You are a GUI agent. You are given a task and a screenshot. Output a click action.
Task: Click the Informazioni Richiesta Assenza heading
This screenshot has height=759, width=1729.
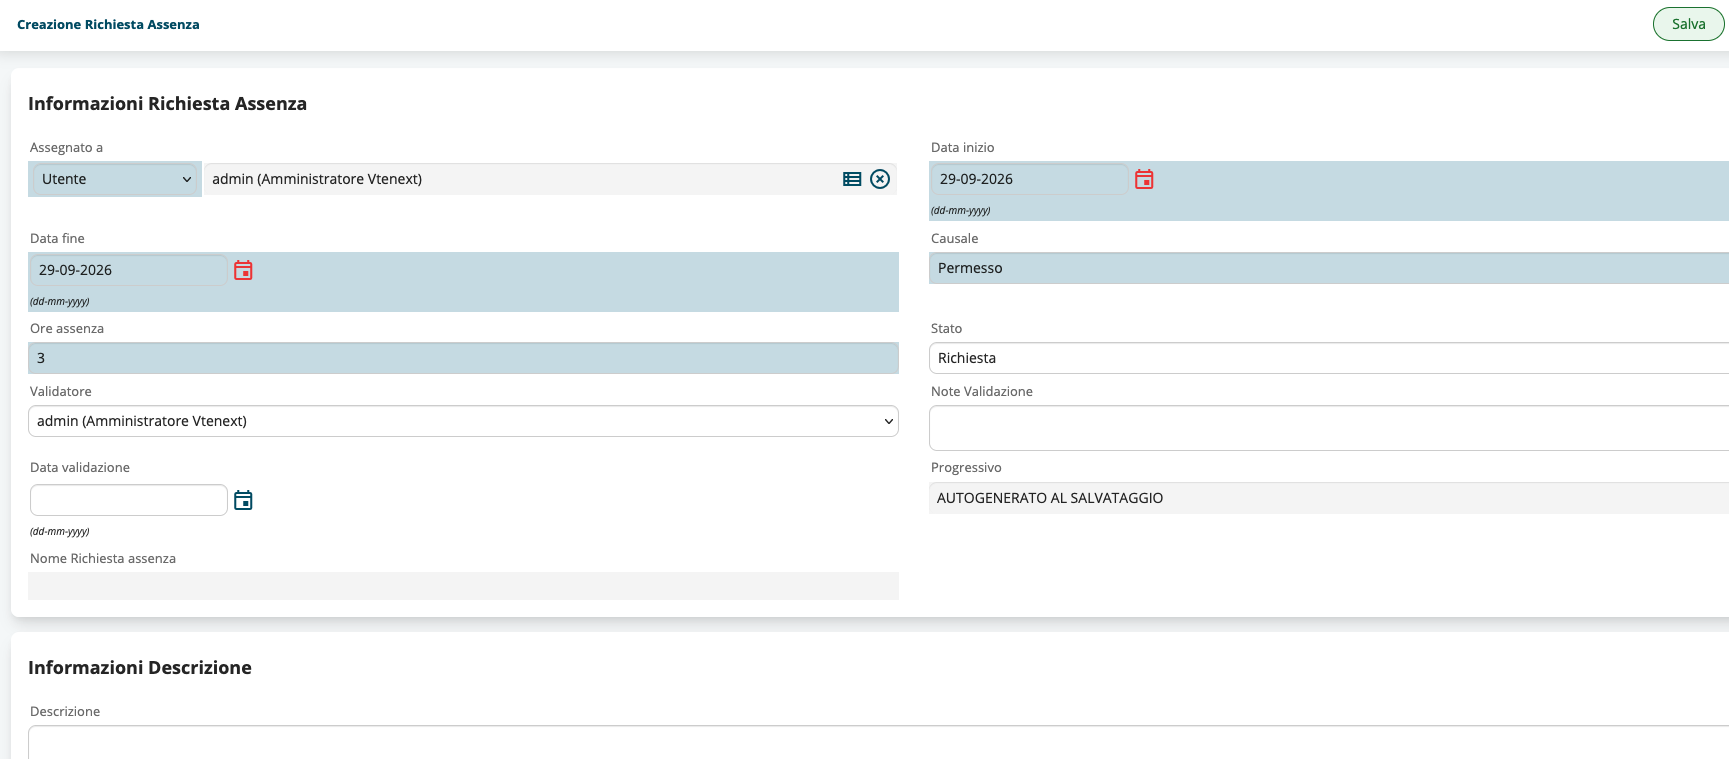(167, 104)
